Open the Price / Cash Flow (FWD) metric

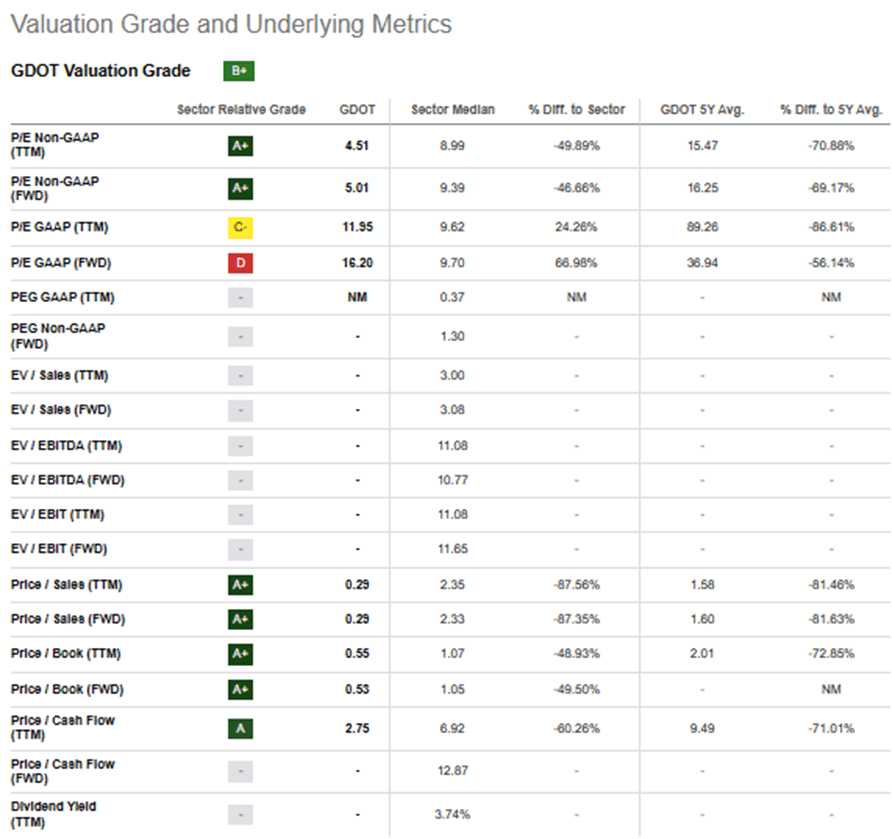pyautogui.click(x=63, y=771)
